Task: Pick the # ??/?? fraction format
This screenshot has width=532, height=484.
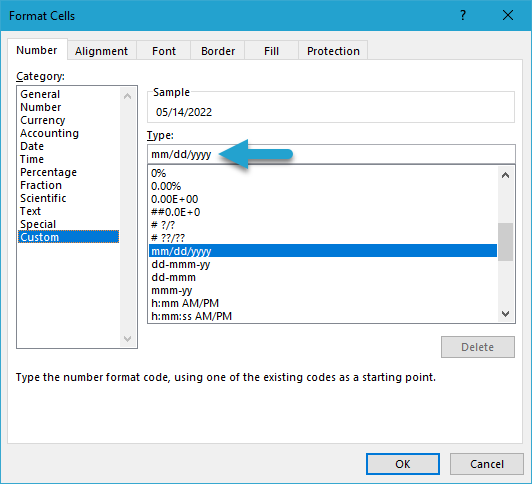Action: click(x=323, y=238)
